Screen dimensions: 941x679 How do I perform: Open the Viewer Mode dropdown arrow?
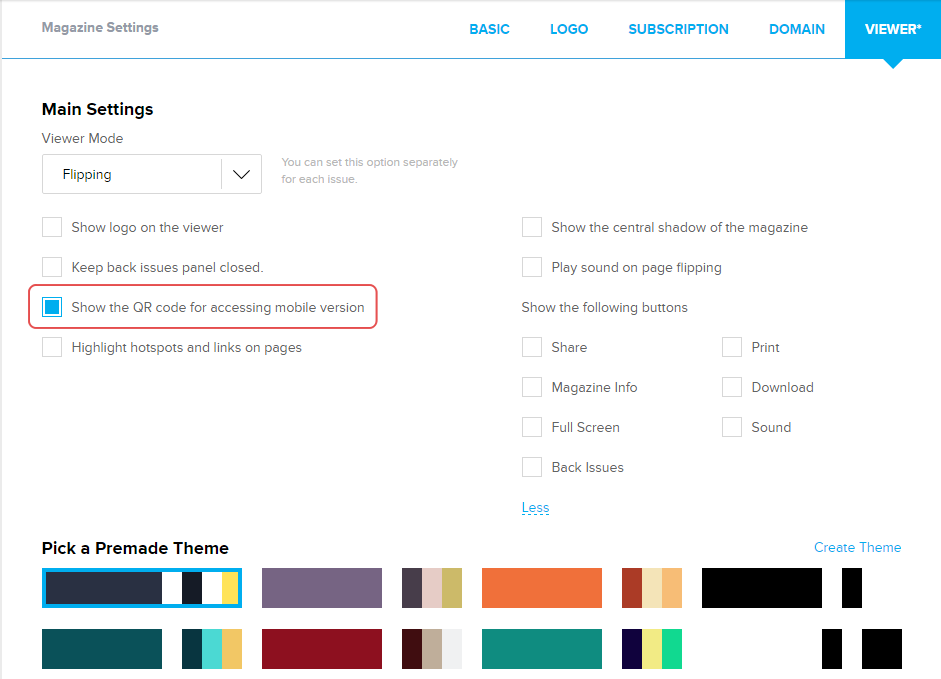point(241,174)
